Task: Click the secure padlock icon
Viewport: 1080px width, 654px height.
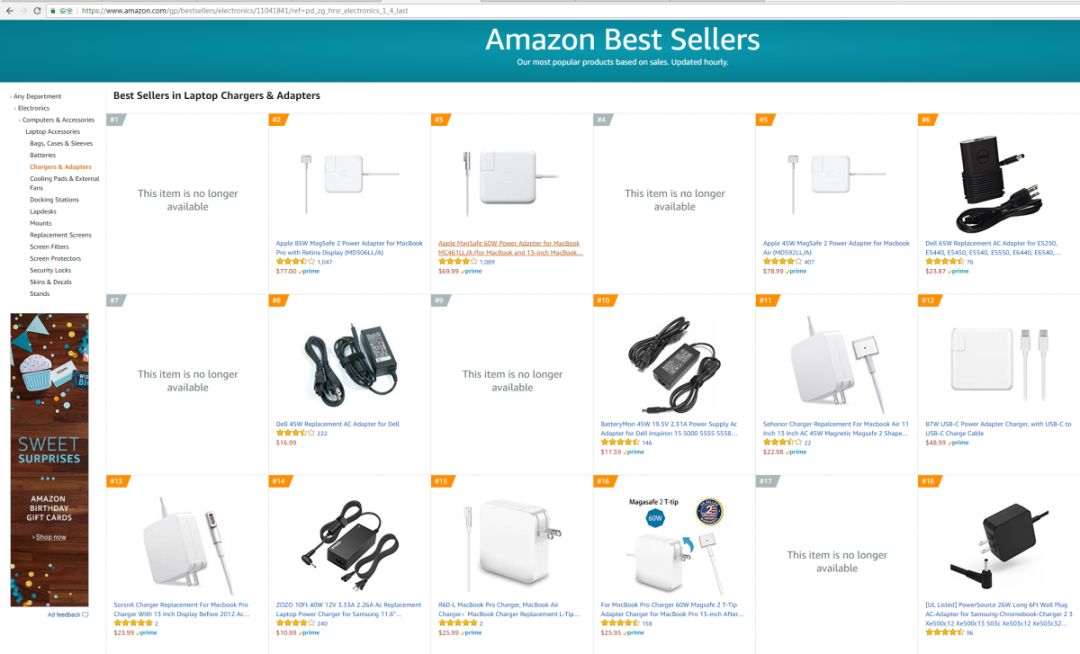Action: click(x=52, y=10)
